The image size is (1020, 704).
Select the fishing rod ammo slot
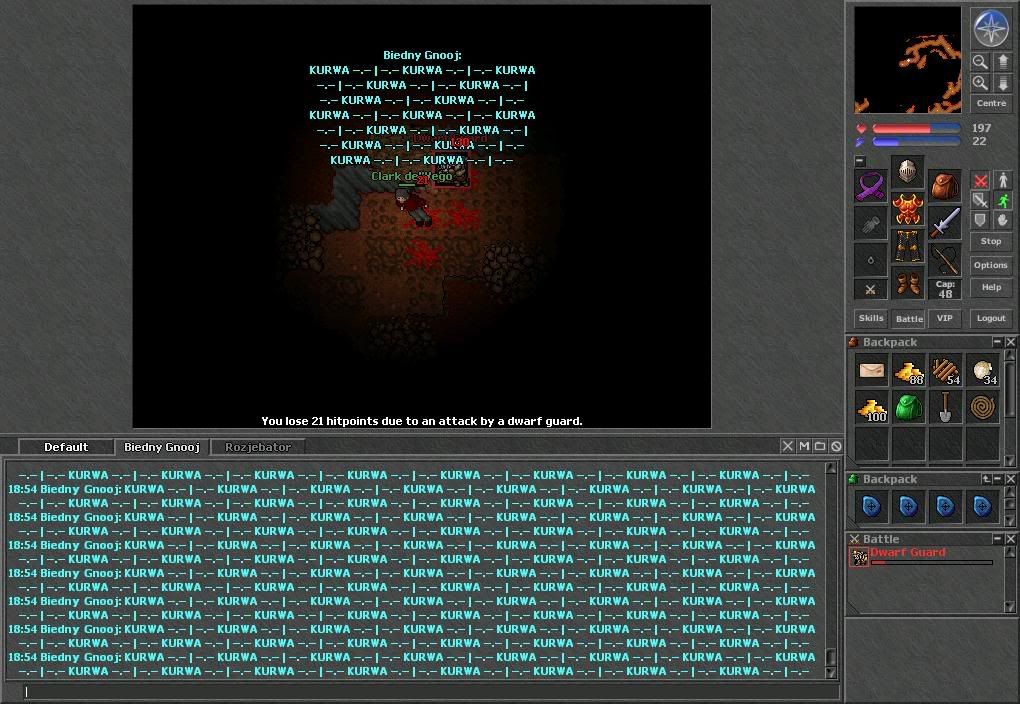click(x=945, y=260)
